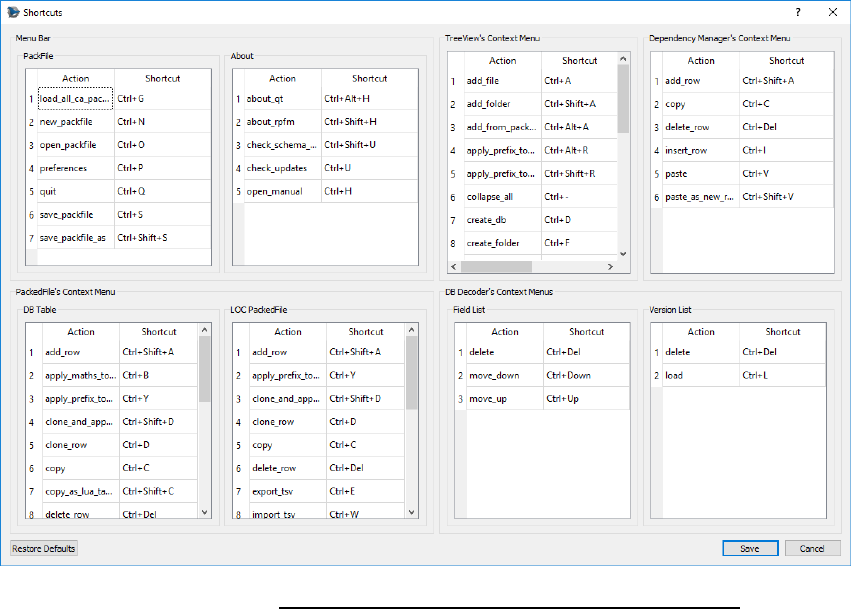Click the Shortcut column header in the Field List table
The width and height of the screenshot is (851, 609).
586,332
